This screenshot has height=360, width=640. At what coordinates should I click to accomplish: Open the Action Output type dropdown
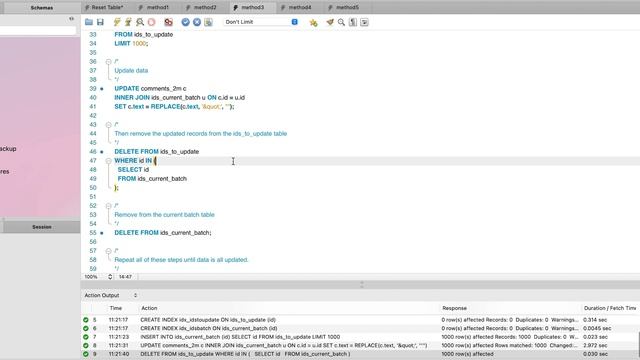pos(135,295)
